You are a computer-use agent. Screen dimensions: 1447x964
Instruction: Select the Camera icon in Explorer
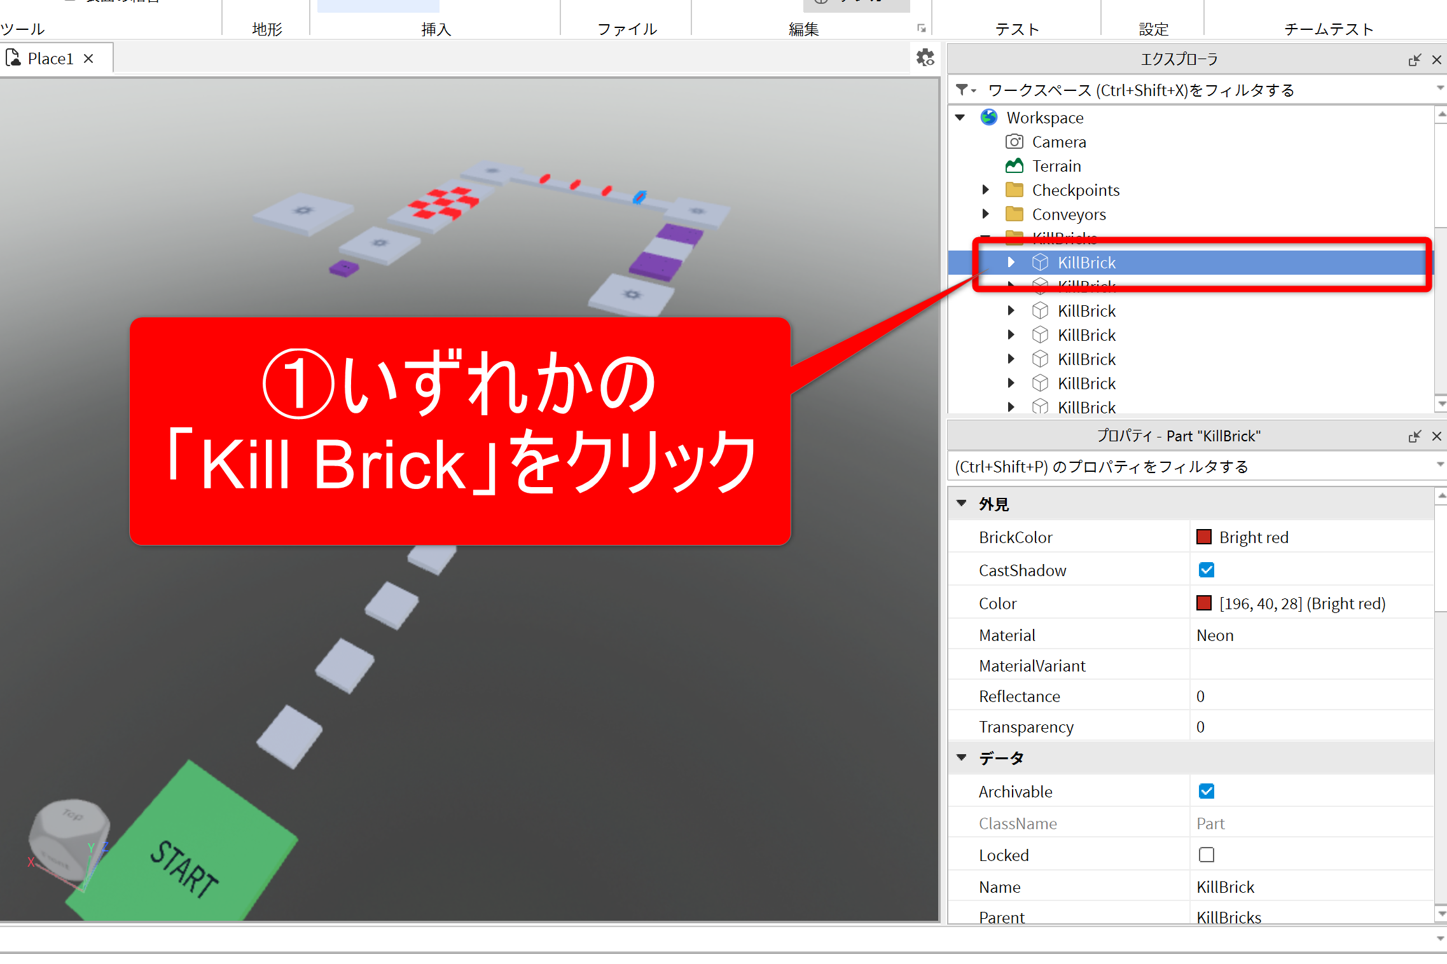coord(1014,142)
